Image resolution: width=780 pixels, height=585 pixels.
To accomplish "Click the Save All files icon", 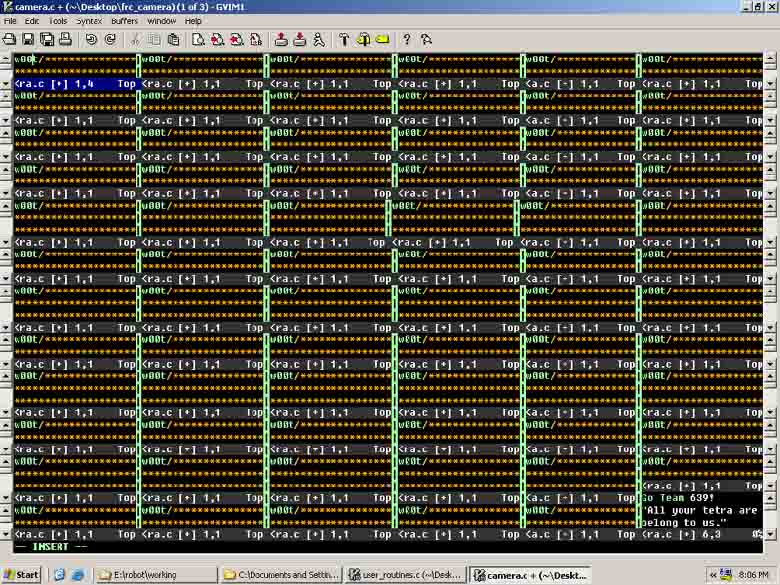I will click(47, 39).
